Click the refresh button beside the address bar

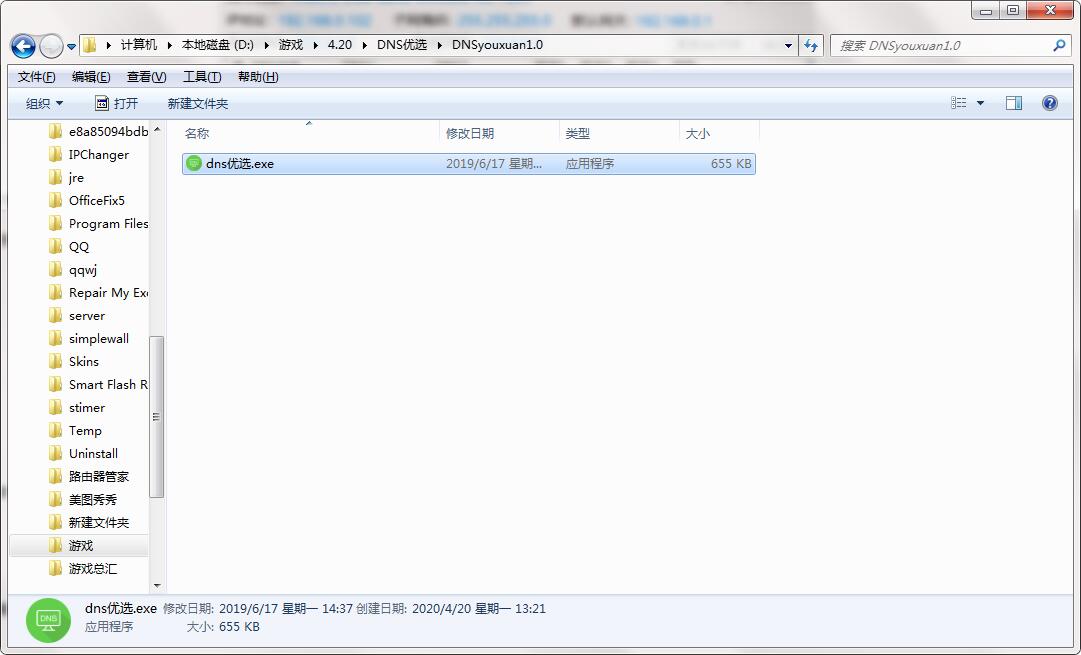click(x=811, y=46)
